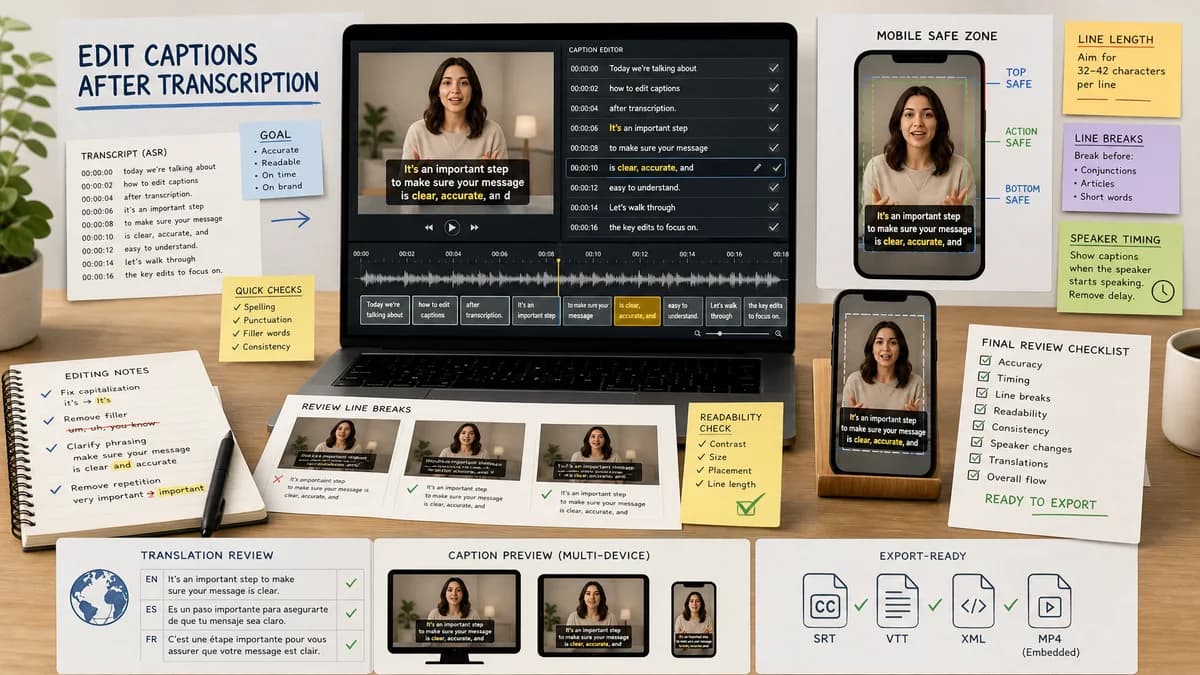
Task: Tick the Translations checkbox in Final Review Checklist
Action: [x=976, y=459]
